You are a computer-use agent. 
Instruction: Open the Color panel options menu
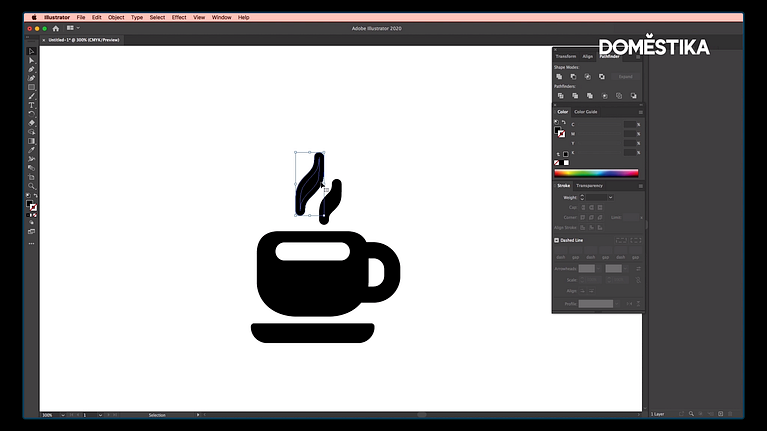pos(640,112)
